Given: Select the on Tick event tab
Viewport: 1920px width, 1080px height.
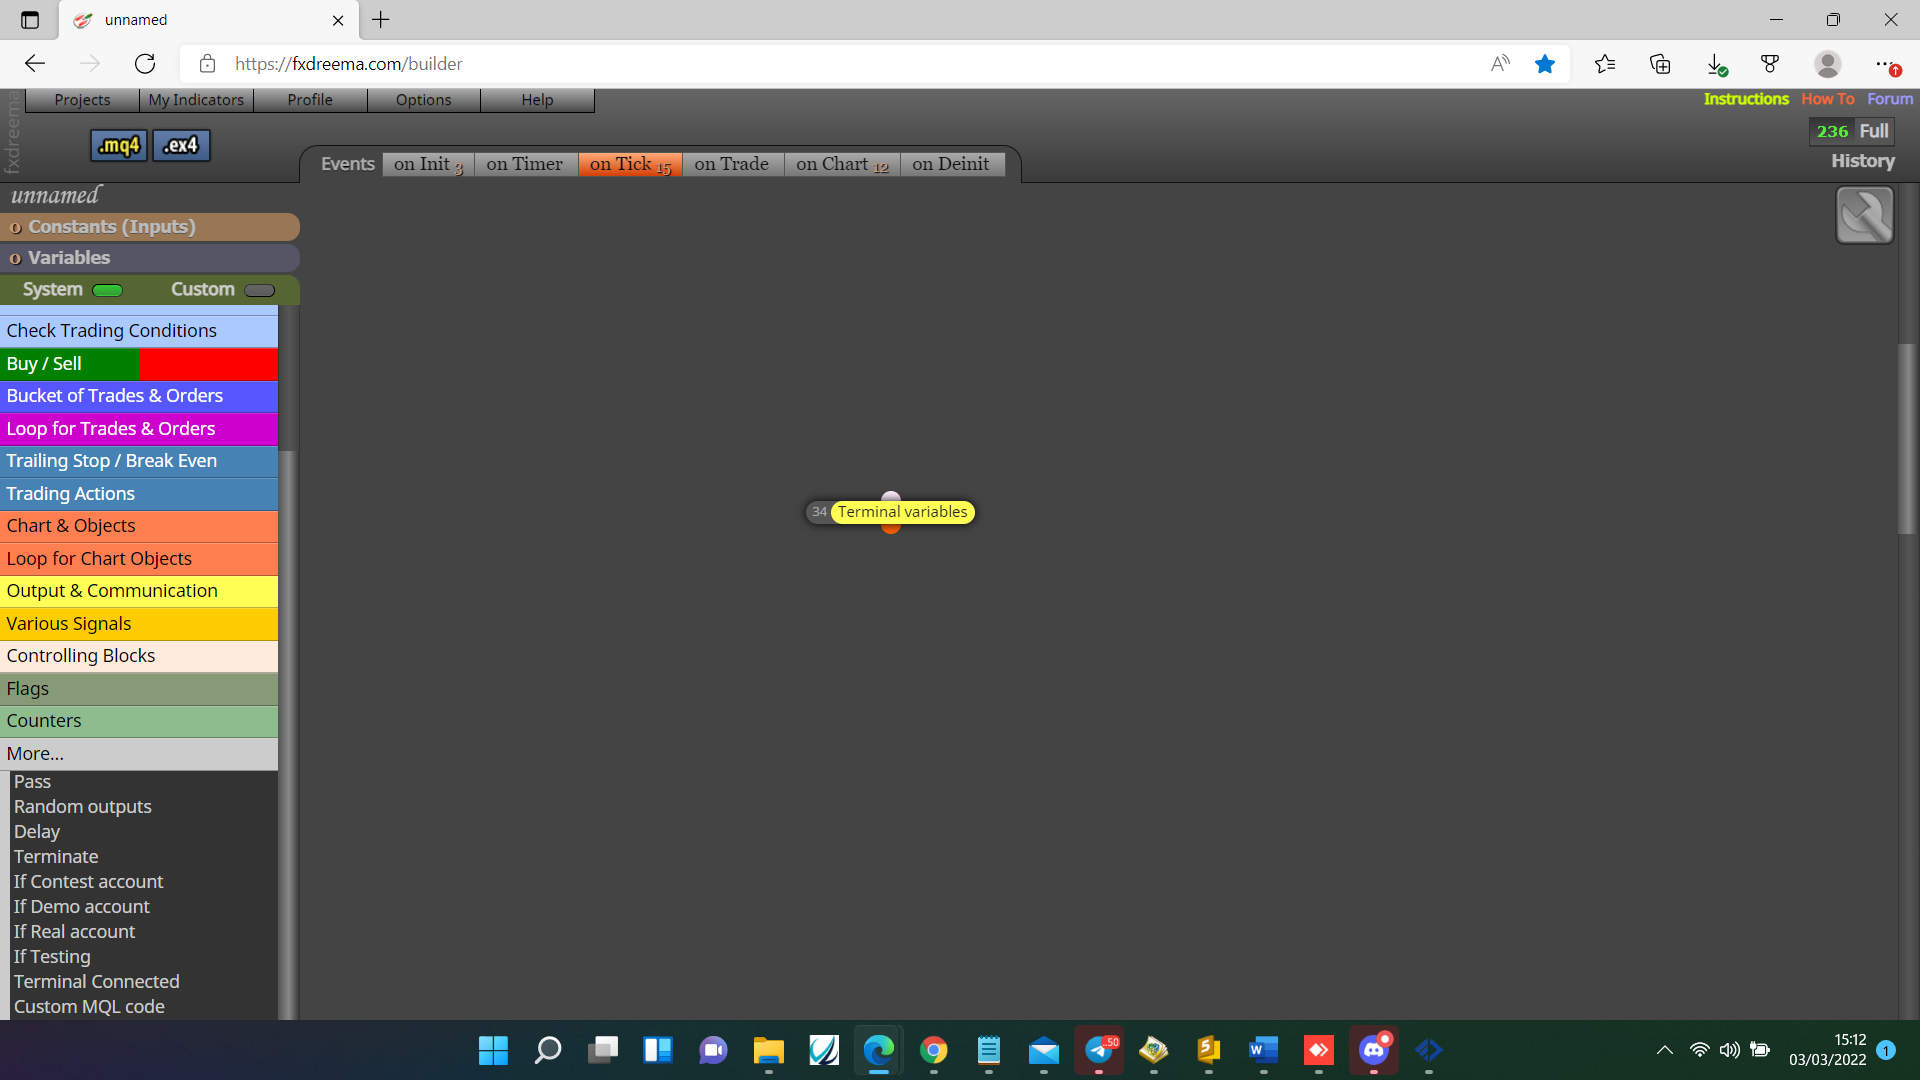Looking at the screenshot, I should pos(630,164).
